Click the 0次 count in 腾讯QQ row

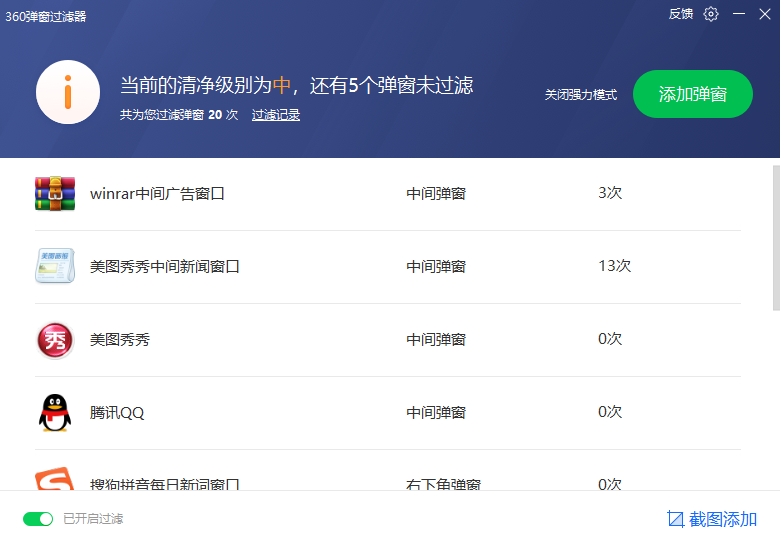tap(610, 412)
